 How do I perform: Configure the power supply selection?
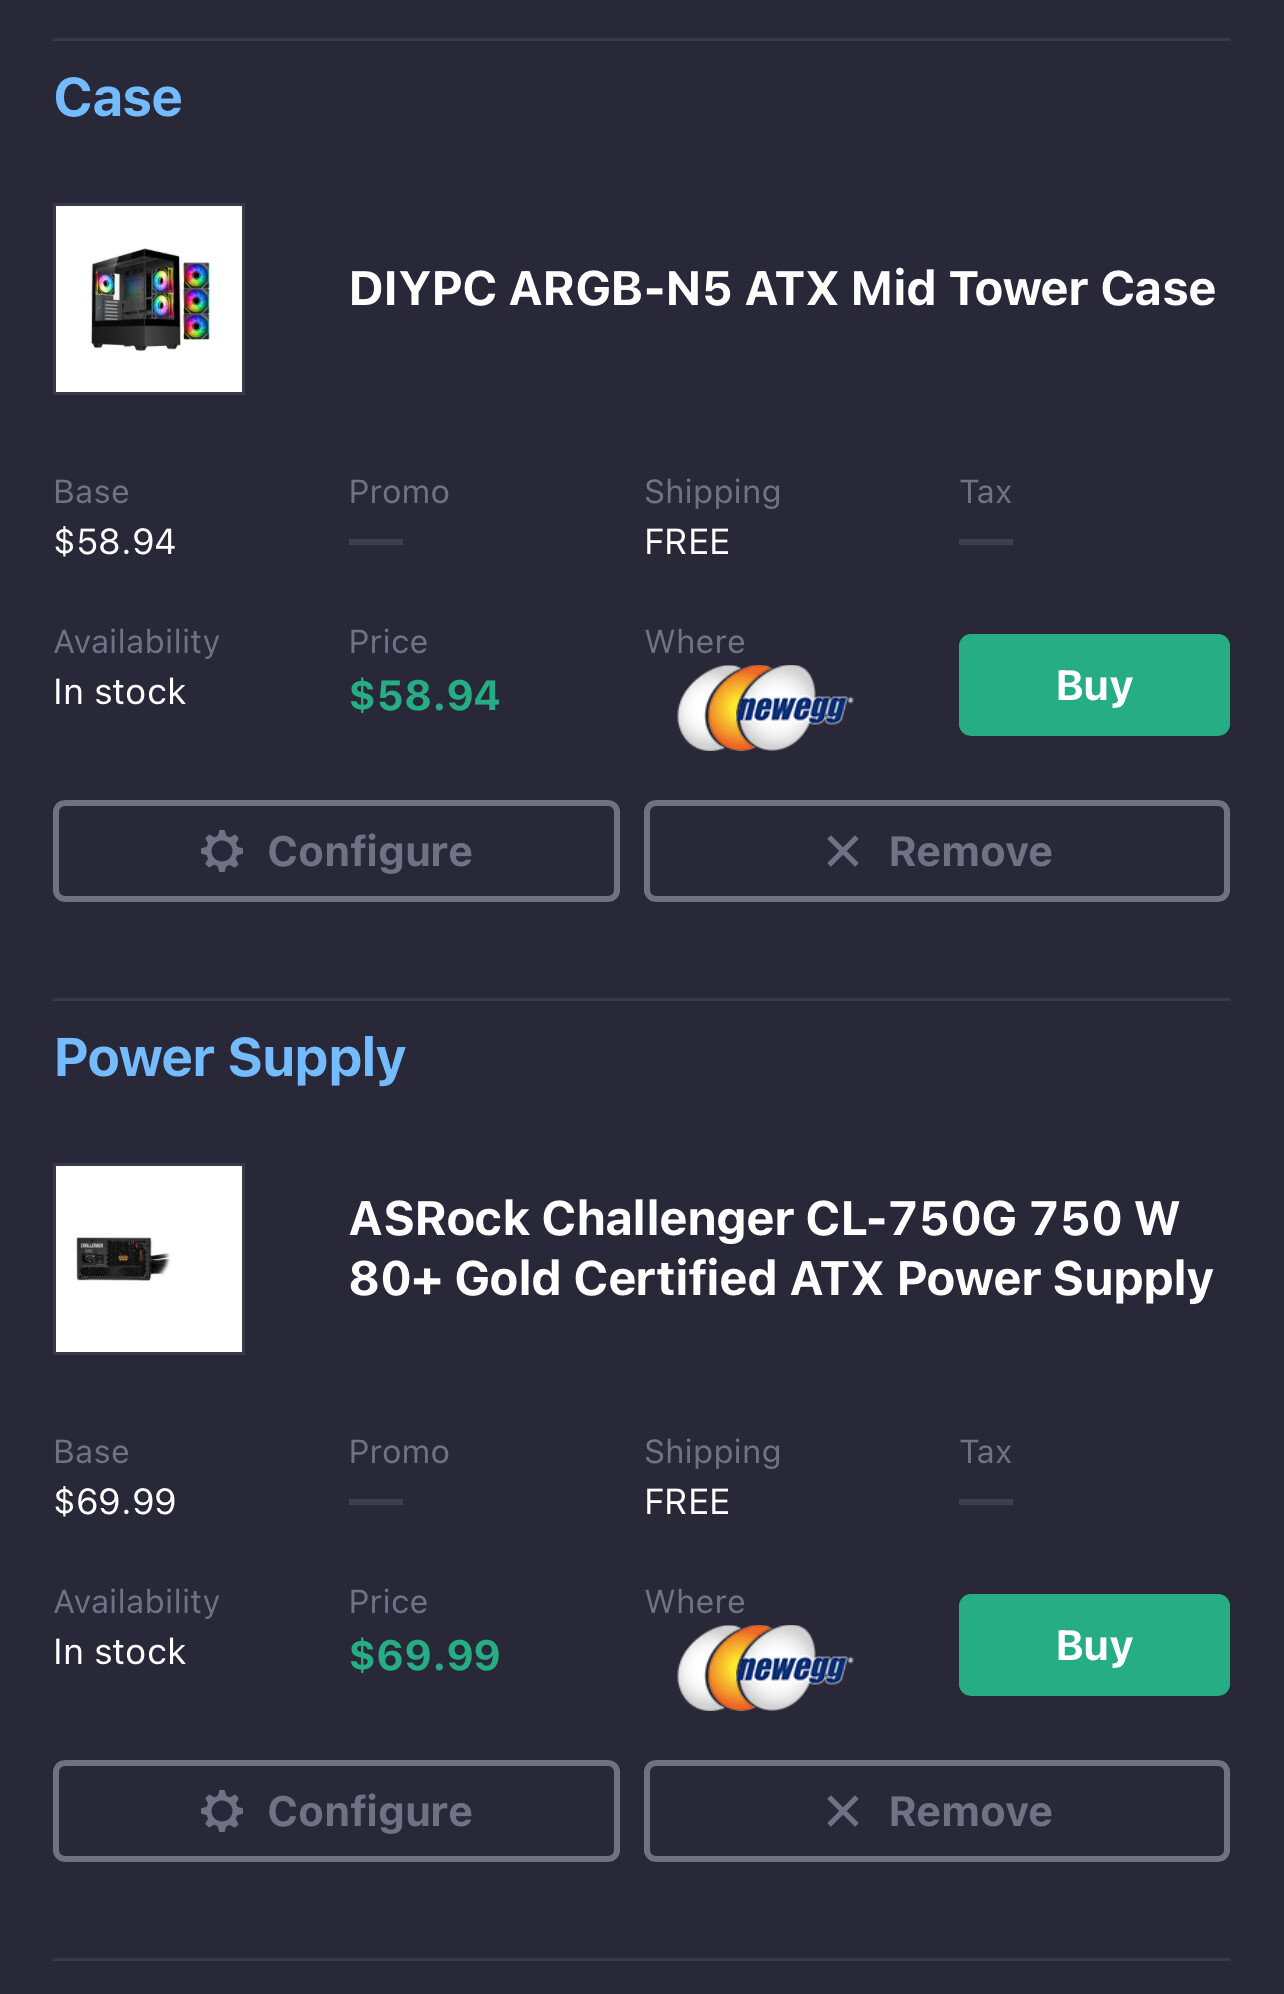tap(336, 1811)
